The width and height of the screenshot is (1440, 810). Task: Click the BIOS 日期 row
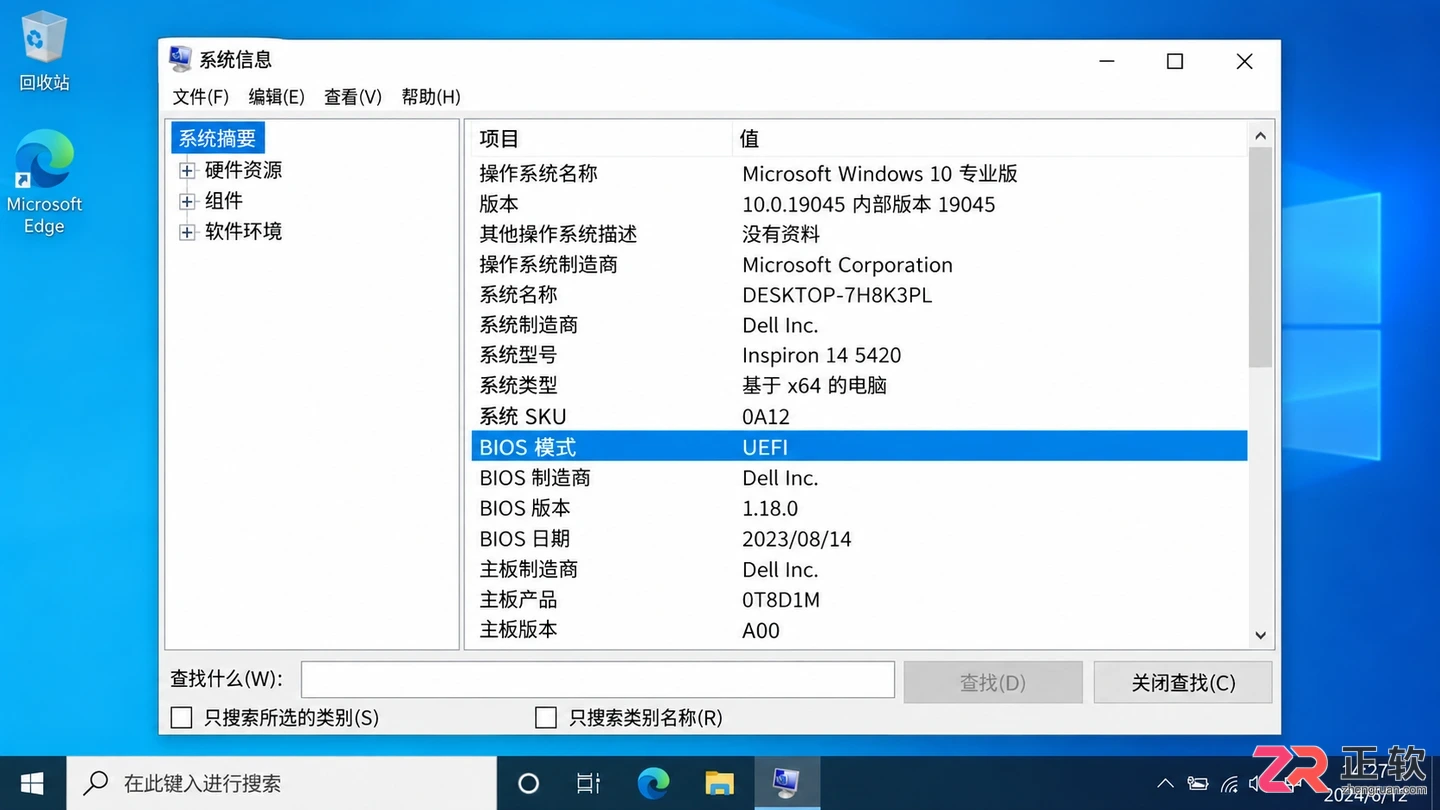coord(859,539)
